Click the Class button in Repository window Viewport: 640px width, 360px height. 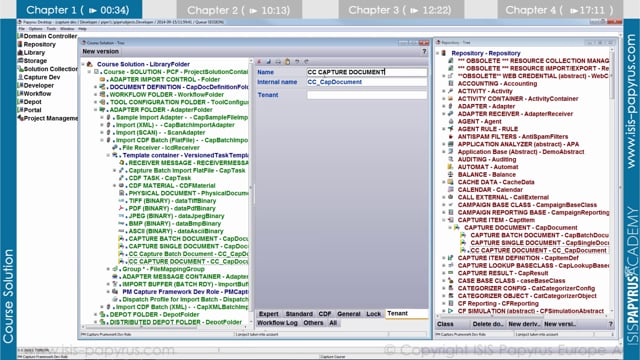445,324
